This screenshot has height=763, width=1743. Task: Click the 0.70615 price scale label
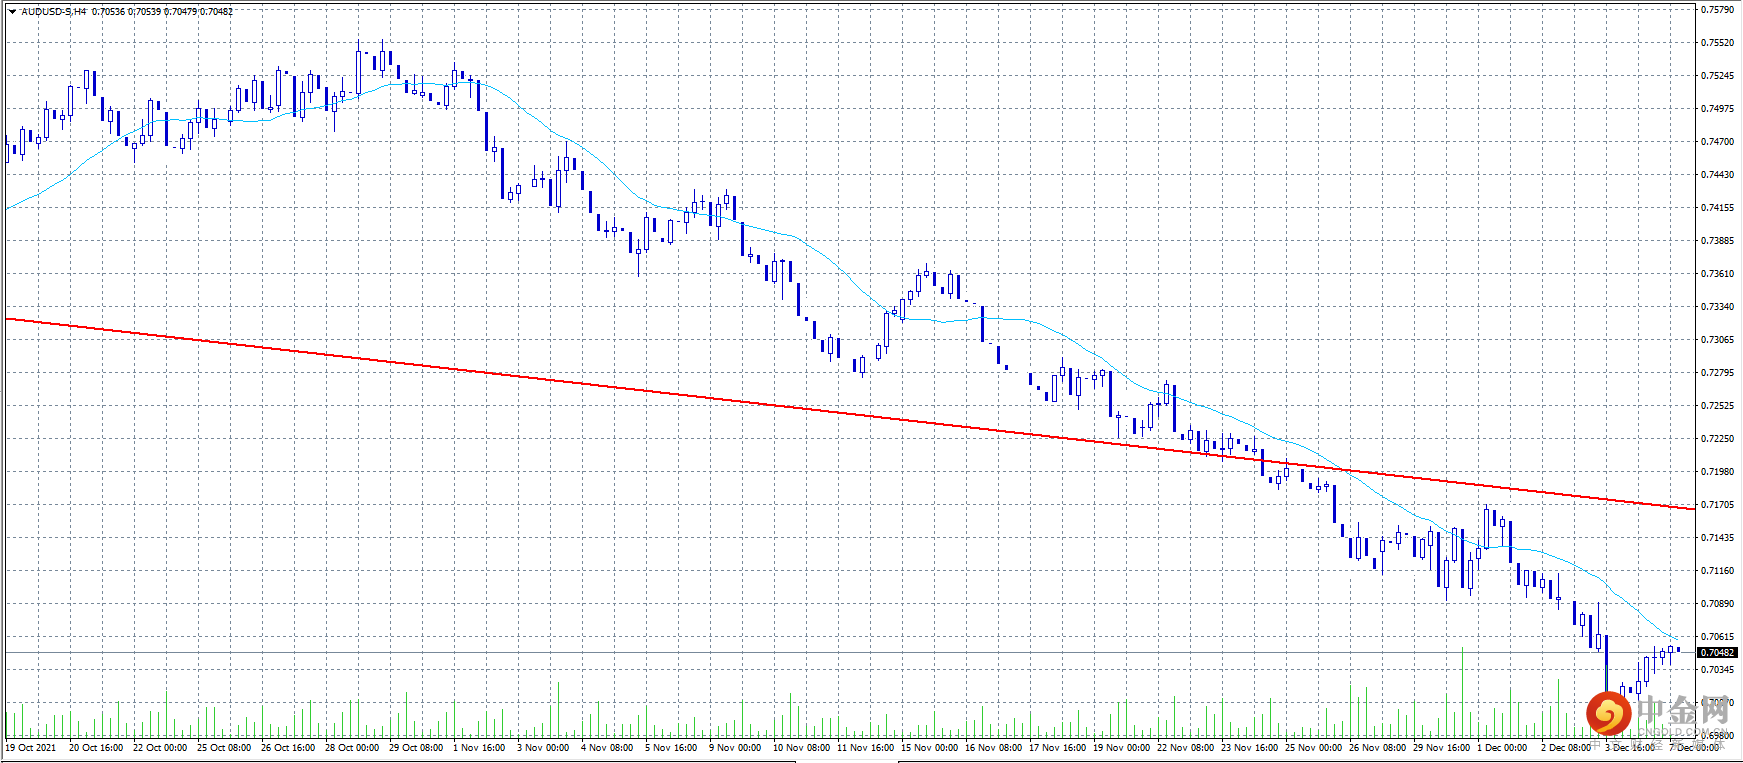pos(1718,637)
